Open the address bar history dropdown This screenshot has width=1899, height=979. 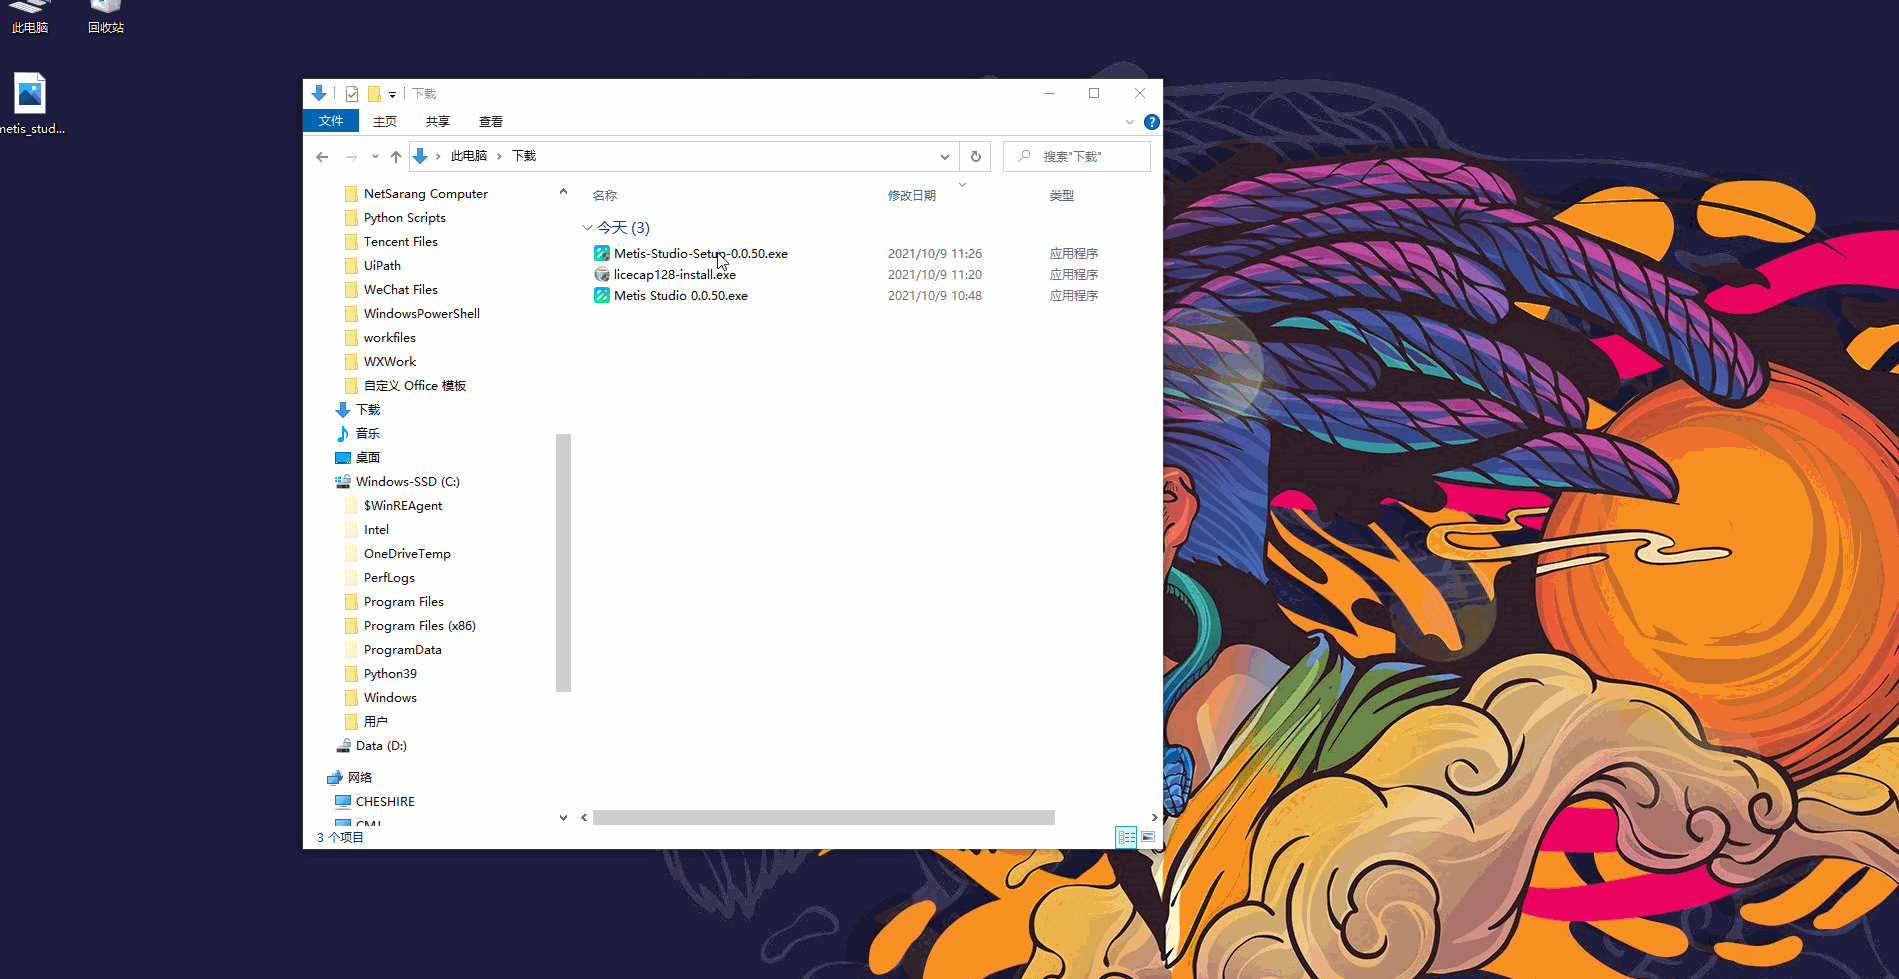(944, 157)
